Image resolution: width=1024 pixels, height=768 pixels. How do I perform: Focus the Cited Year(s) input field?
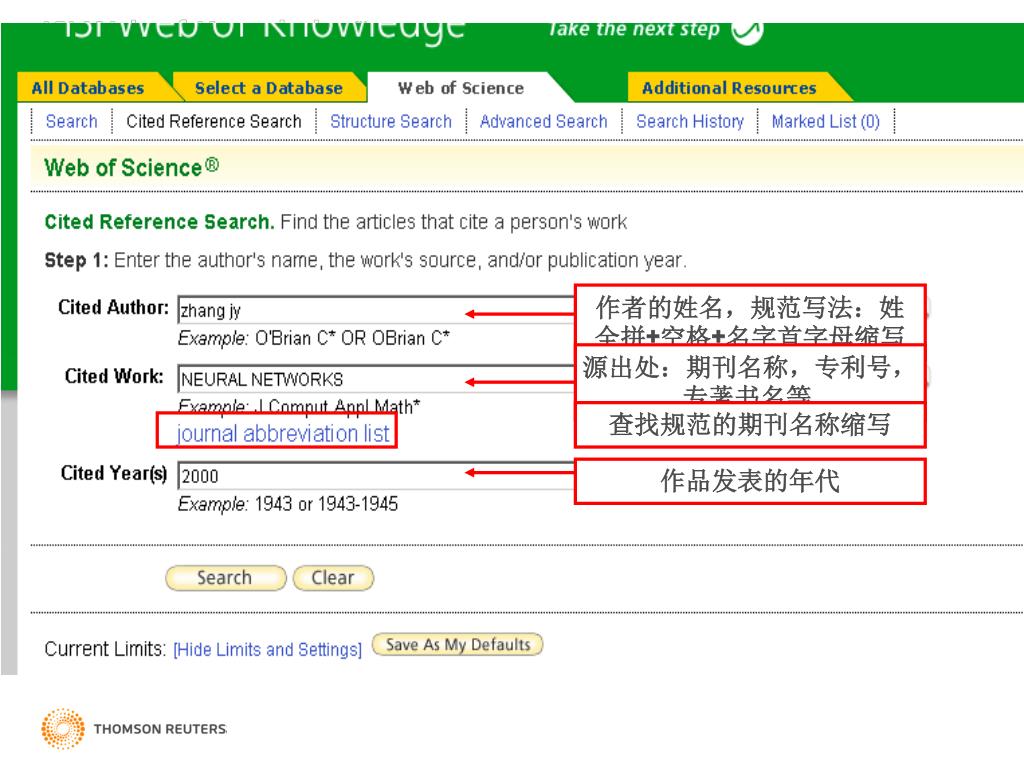click(376, 475)
